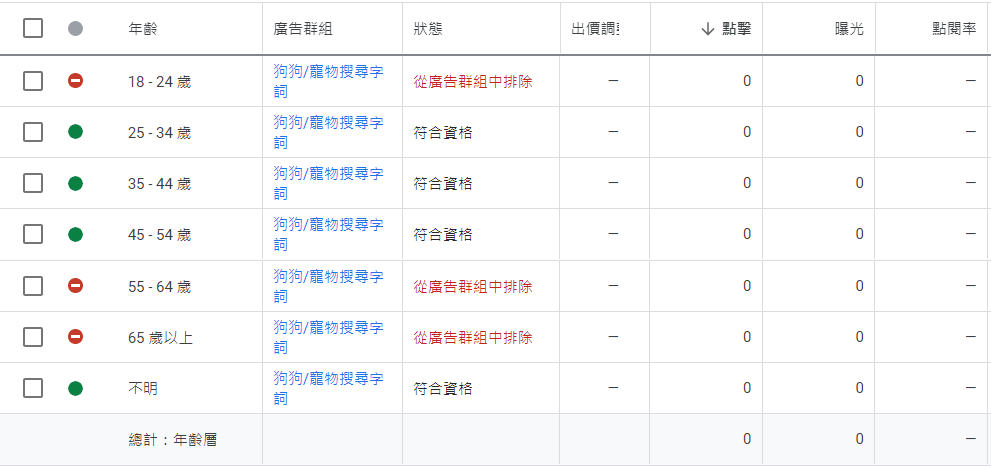The image size is (991, 466).
Task: Sort by the 點擊 column arrow
Action: [x=708, y=29]
